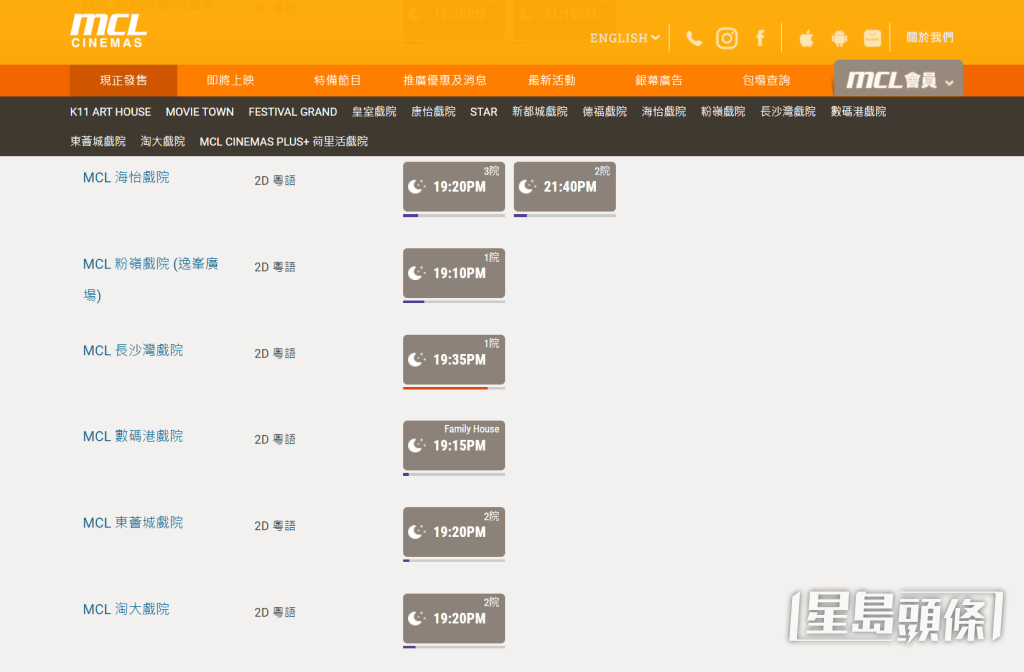Open MCL 數碼港戲院 listing link
1024x672 pixels.
(133, 436)
